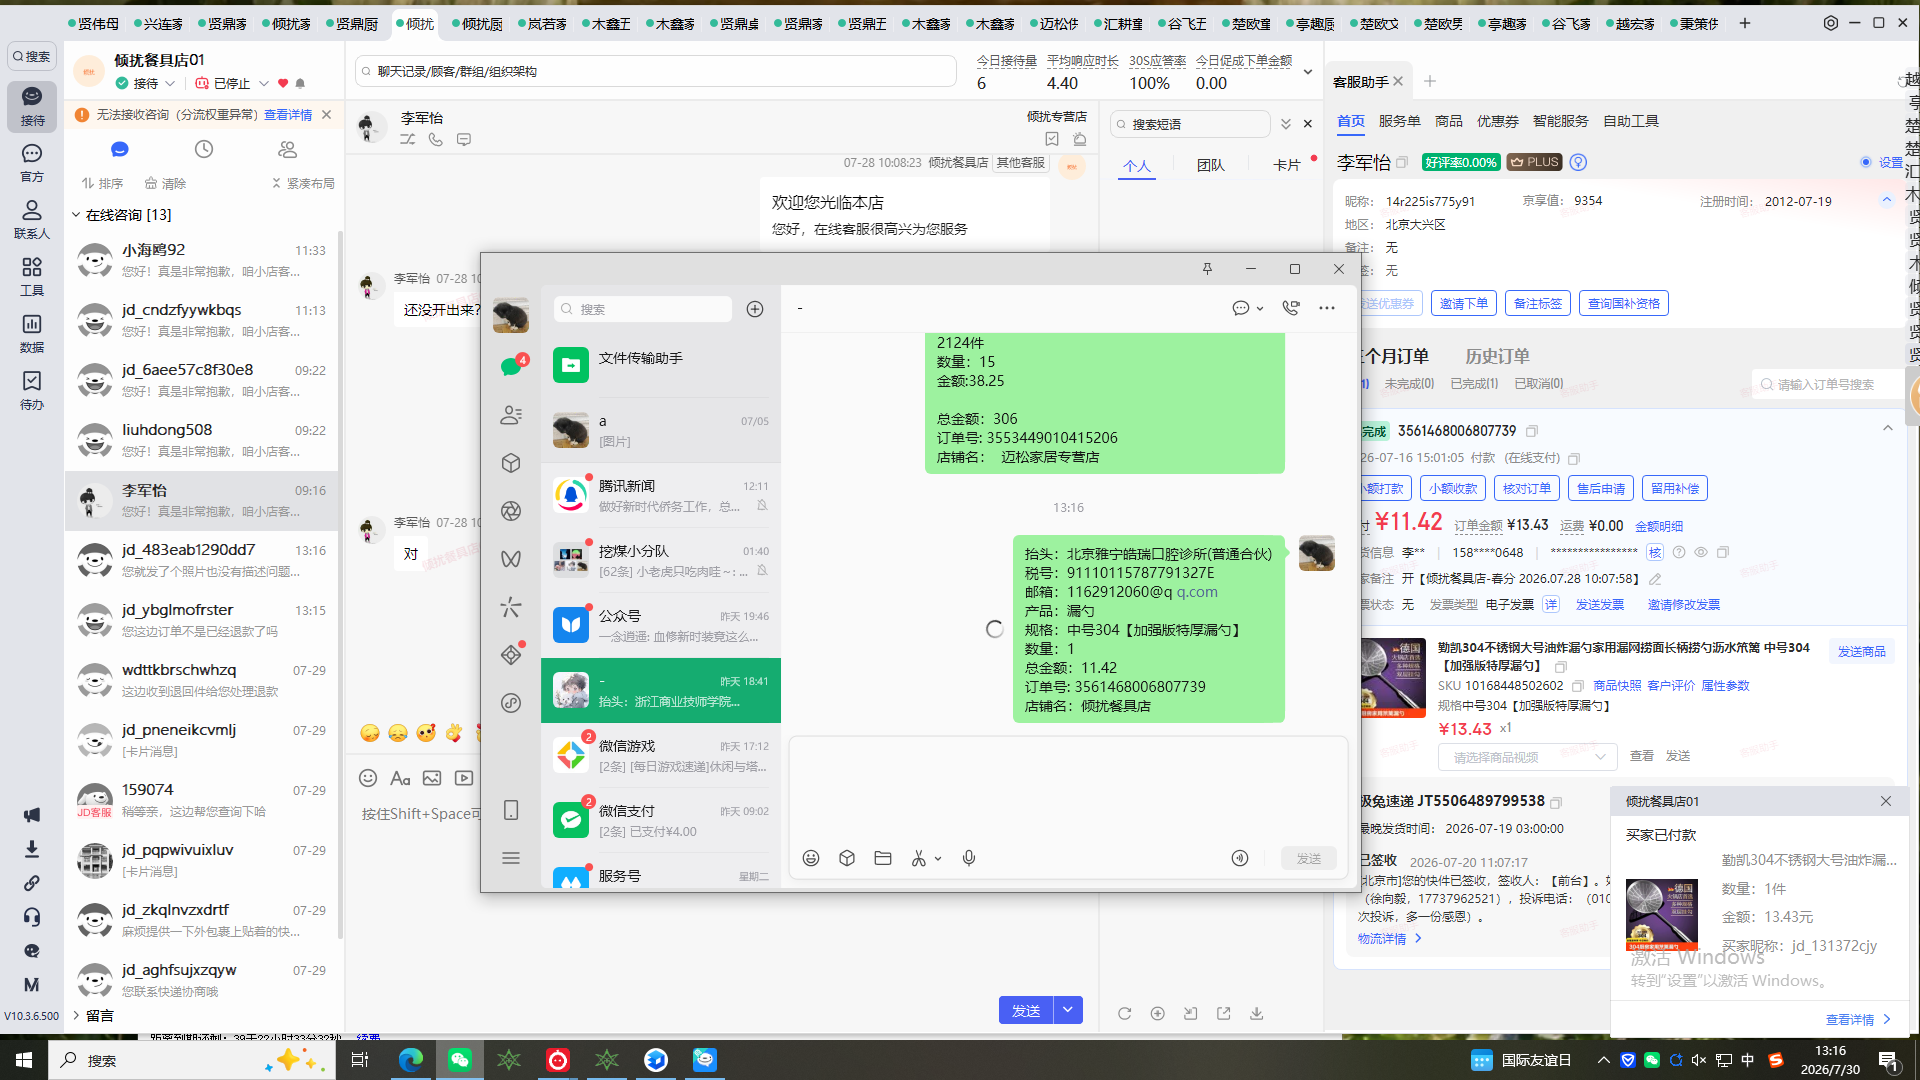Show hidden address with the eye icon

(x=1701, y=552)
